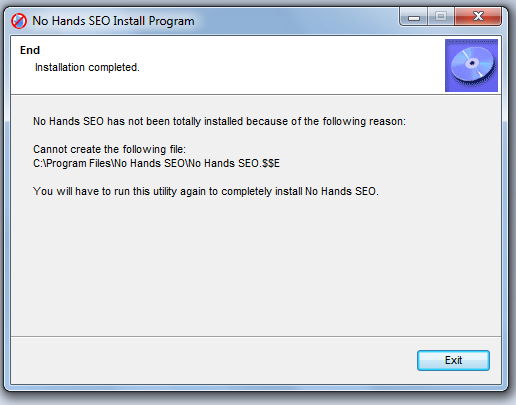The image size is (516, 405).
Task: Close the installer with the red X
Action: (x=478, y=17)
